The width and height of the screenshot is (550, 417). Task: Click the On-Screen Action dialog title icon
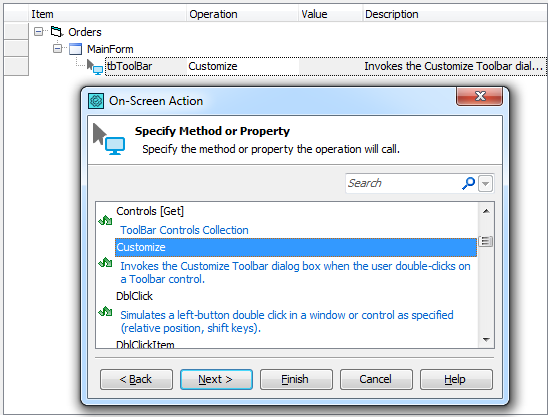pos(96,101)
